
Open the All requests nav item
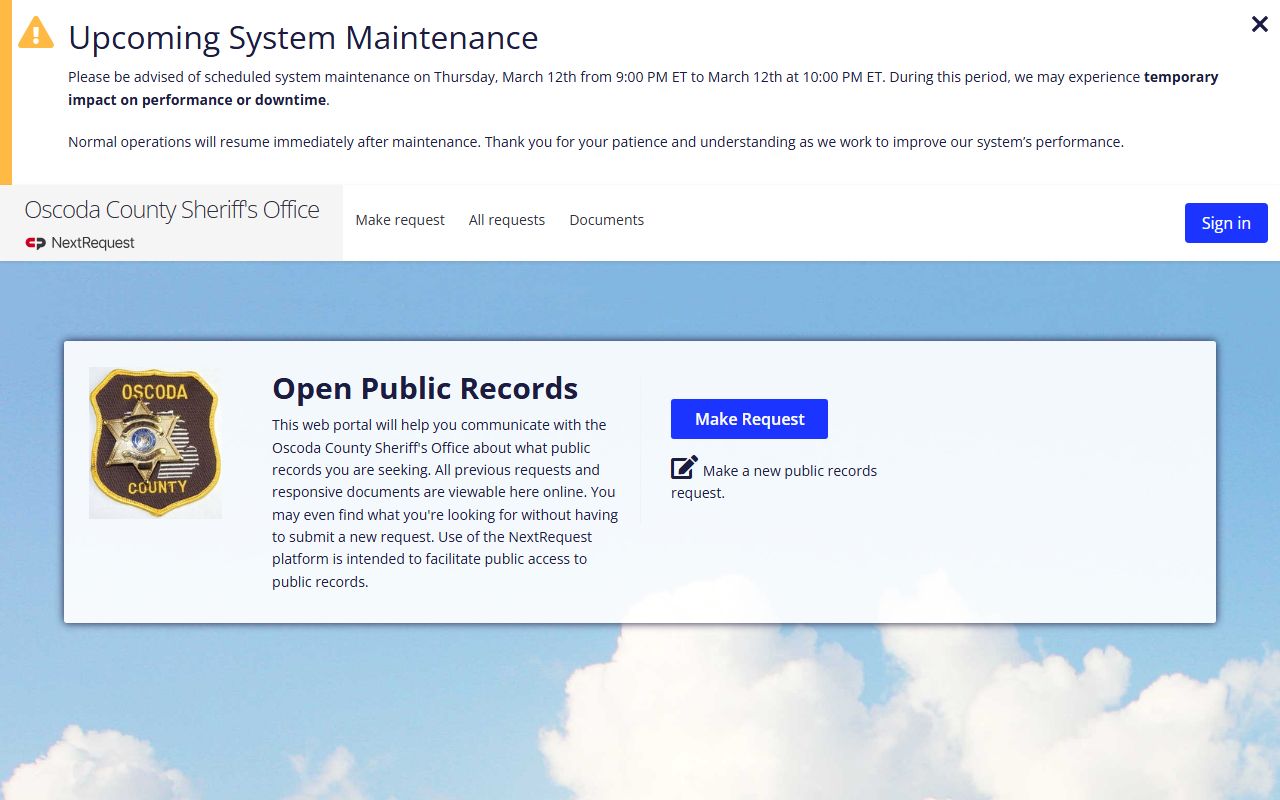click(507, 220)
